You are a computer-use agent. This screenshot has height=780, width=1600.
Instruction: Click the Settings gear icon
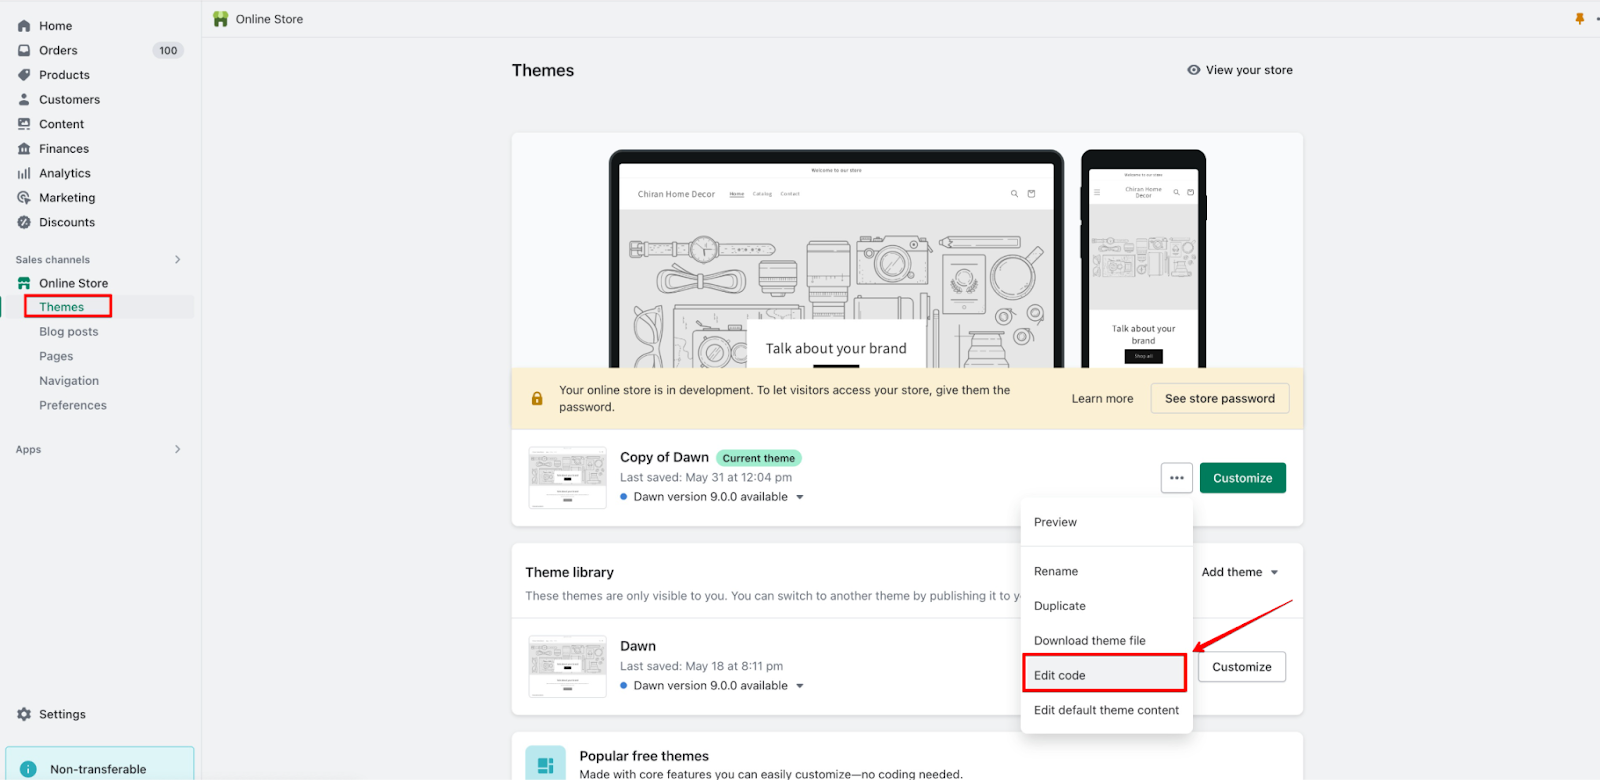[24, 714]
